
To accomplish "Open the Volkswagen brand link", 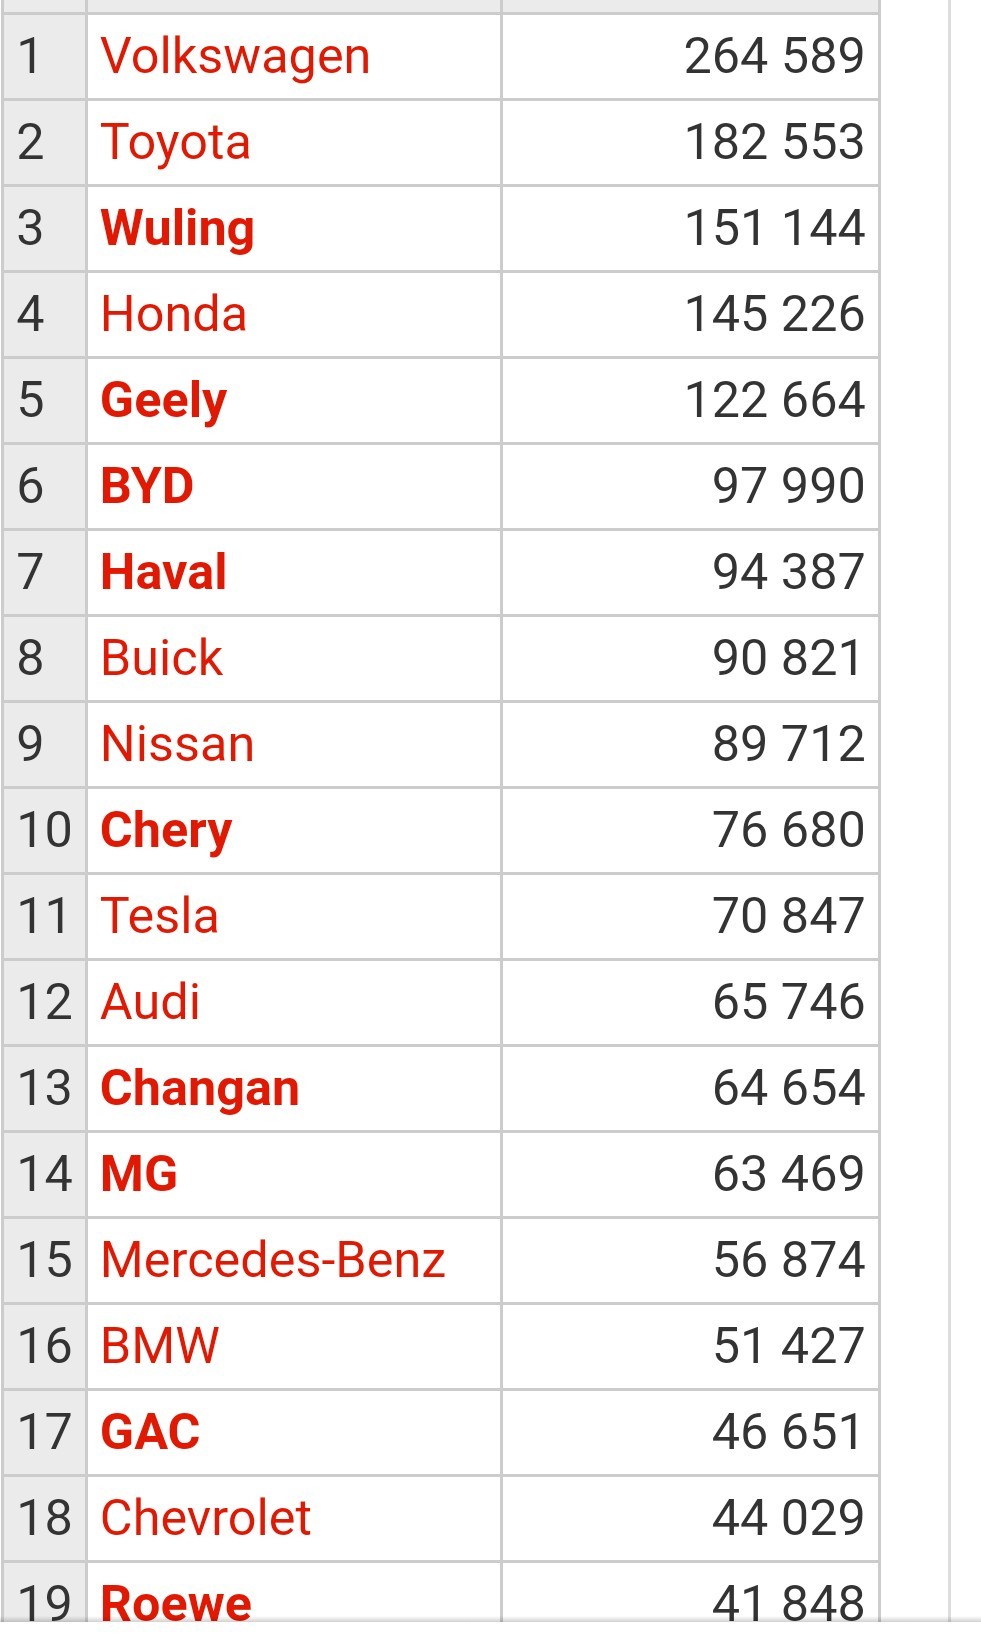I will 235,57.
